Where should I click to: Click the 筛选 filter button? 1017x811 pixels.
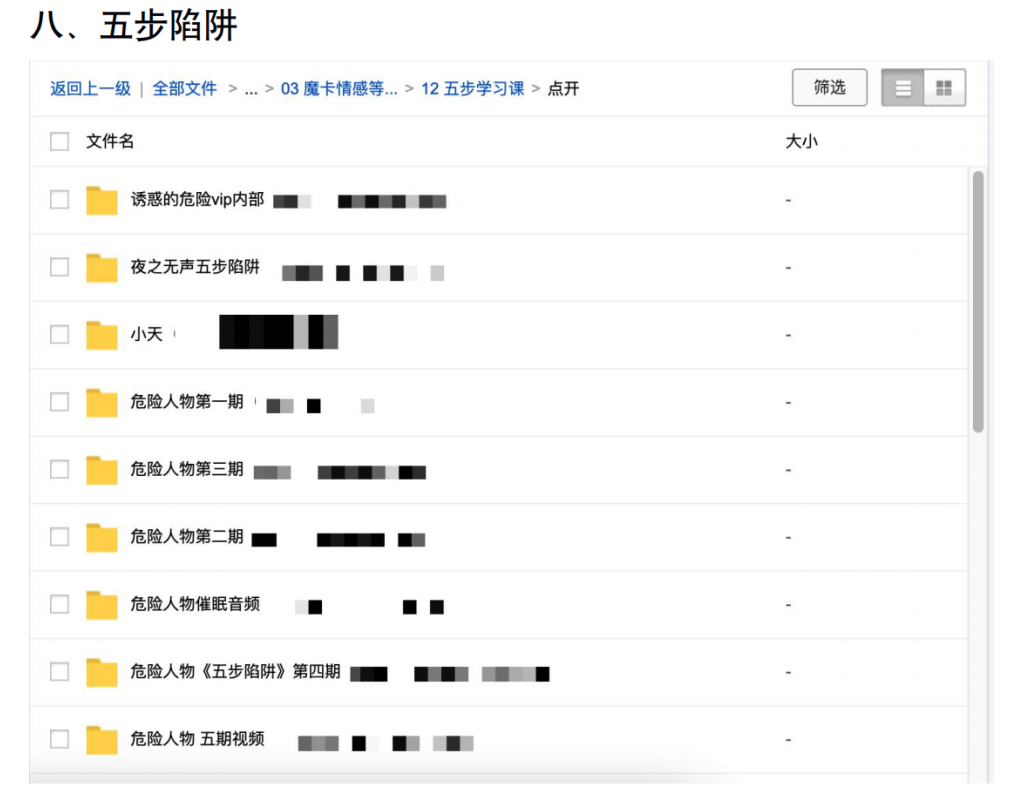[829, 87]
